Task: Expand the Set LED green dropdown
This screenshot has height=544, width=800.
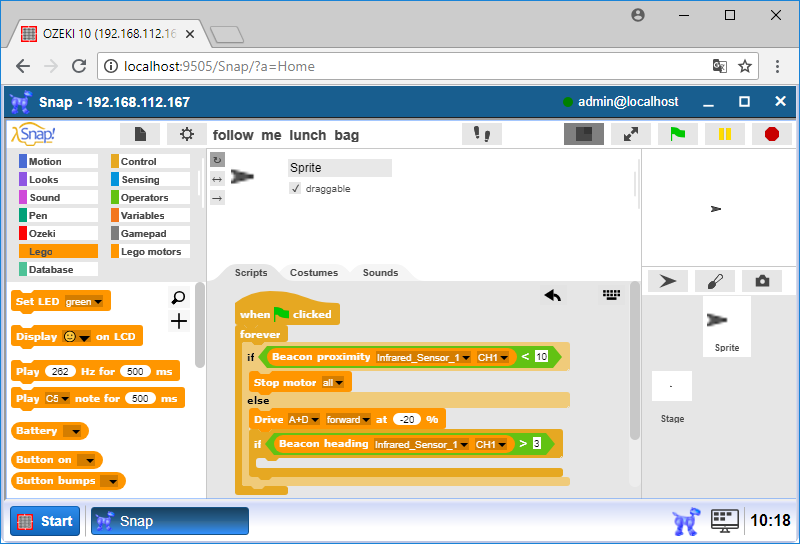Action: pyautogui.click(x=97, y=301)
